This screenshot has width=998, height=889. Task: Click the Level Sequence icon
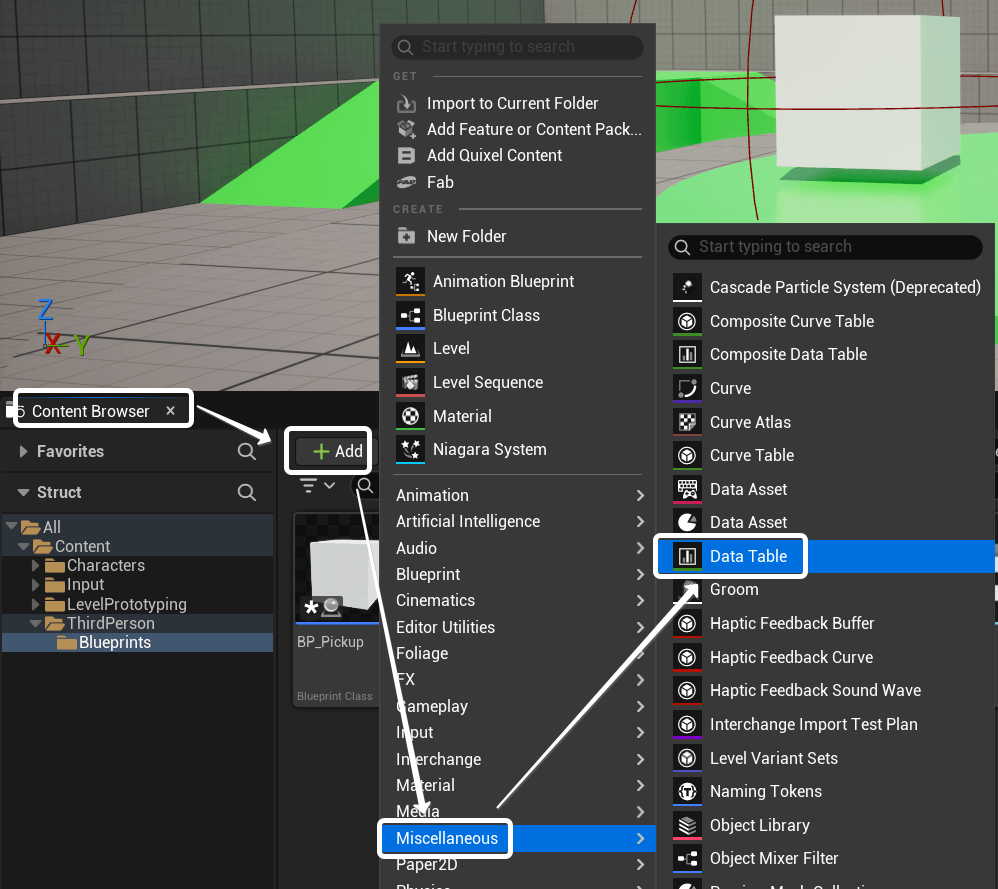click(410, 383)
